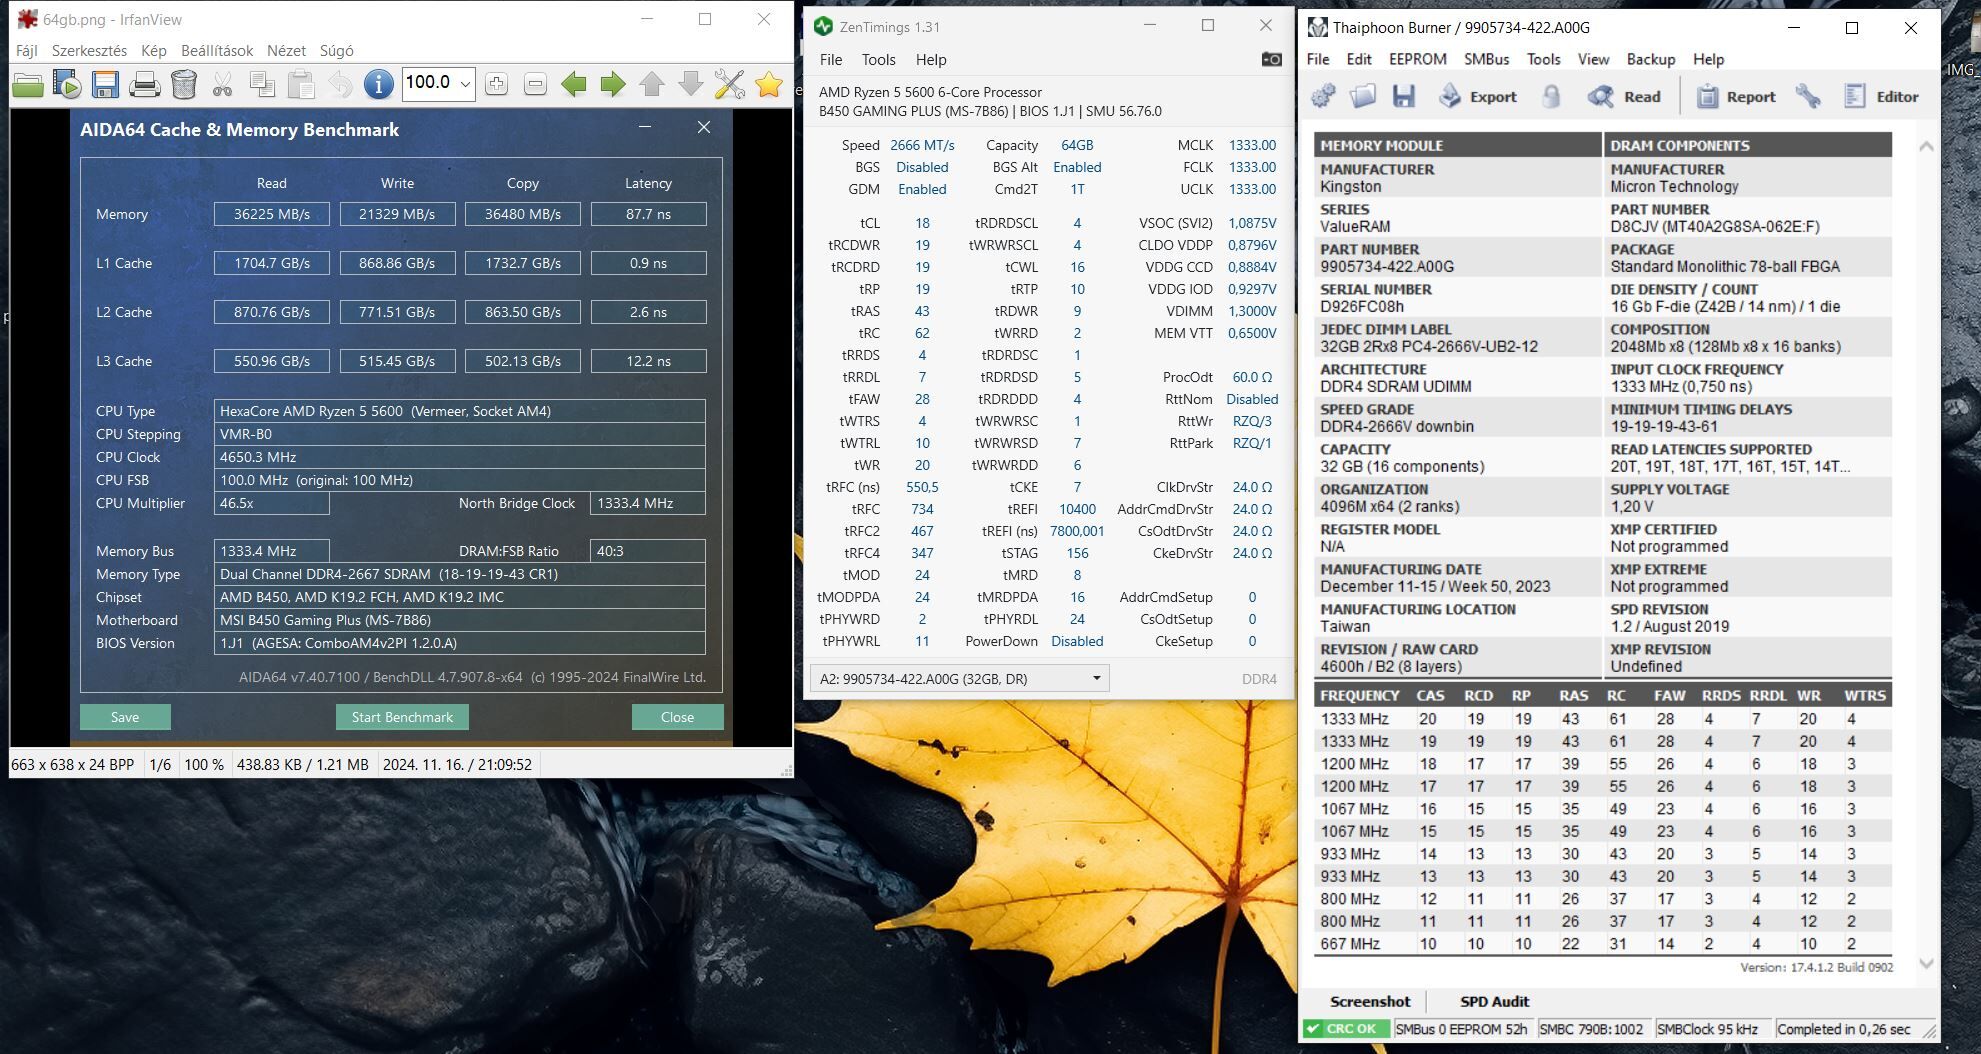This screenshot has height=1054, width=1981.
Task: Click the 87.7 ns memory latency value
Action: click(649, 214)
